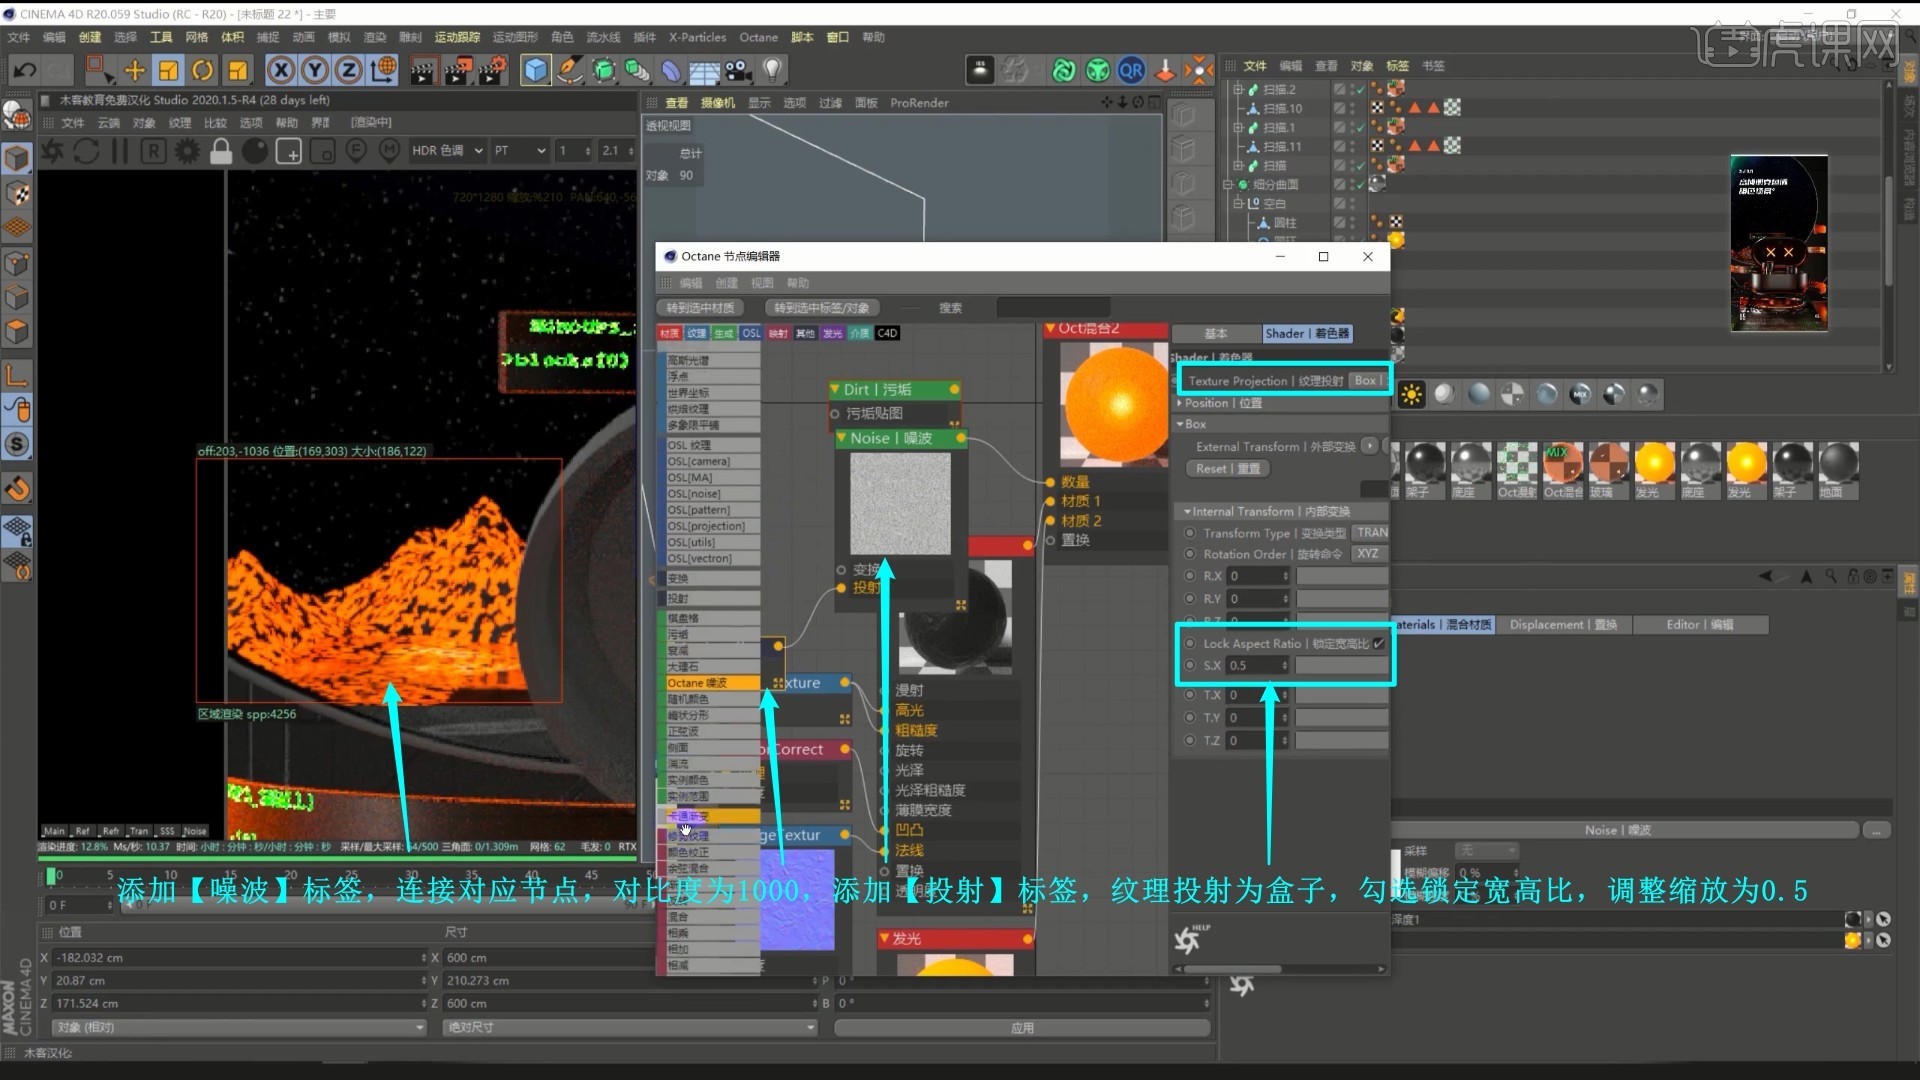The image size is (1920, 1080).
Task: Click the camera object icon
Action: (x=739, y=70)
